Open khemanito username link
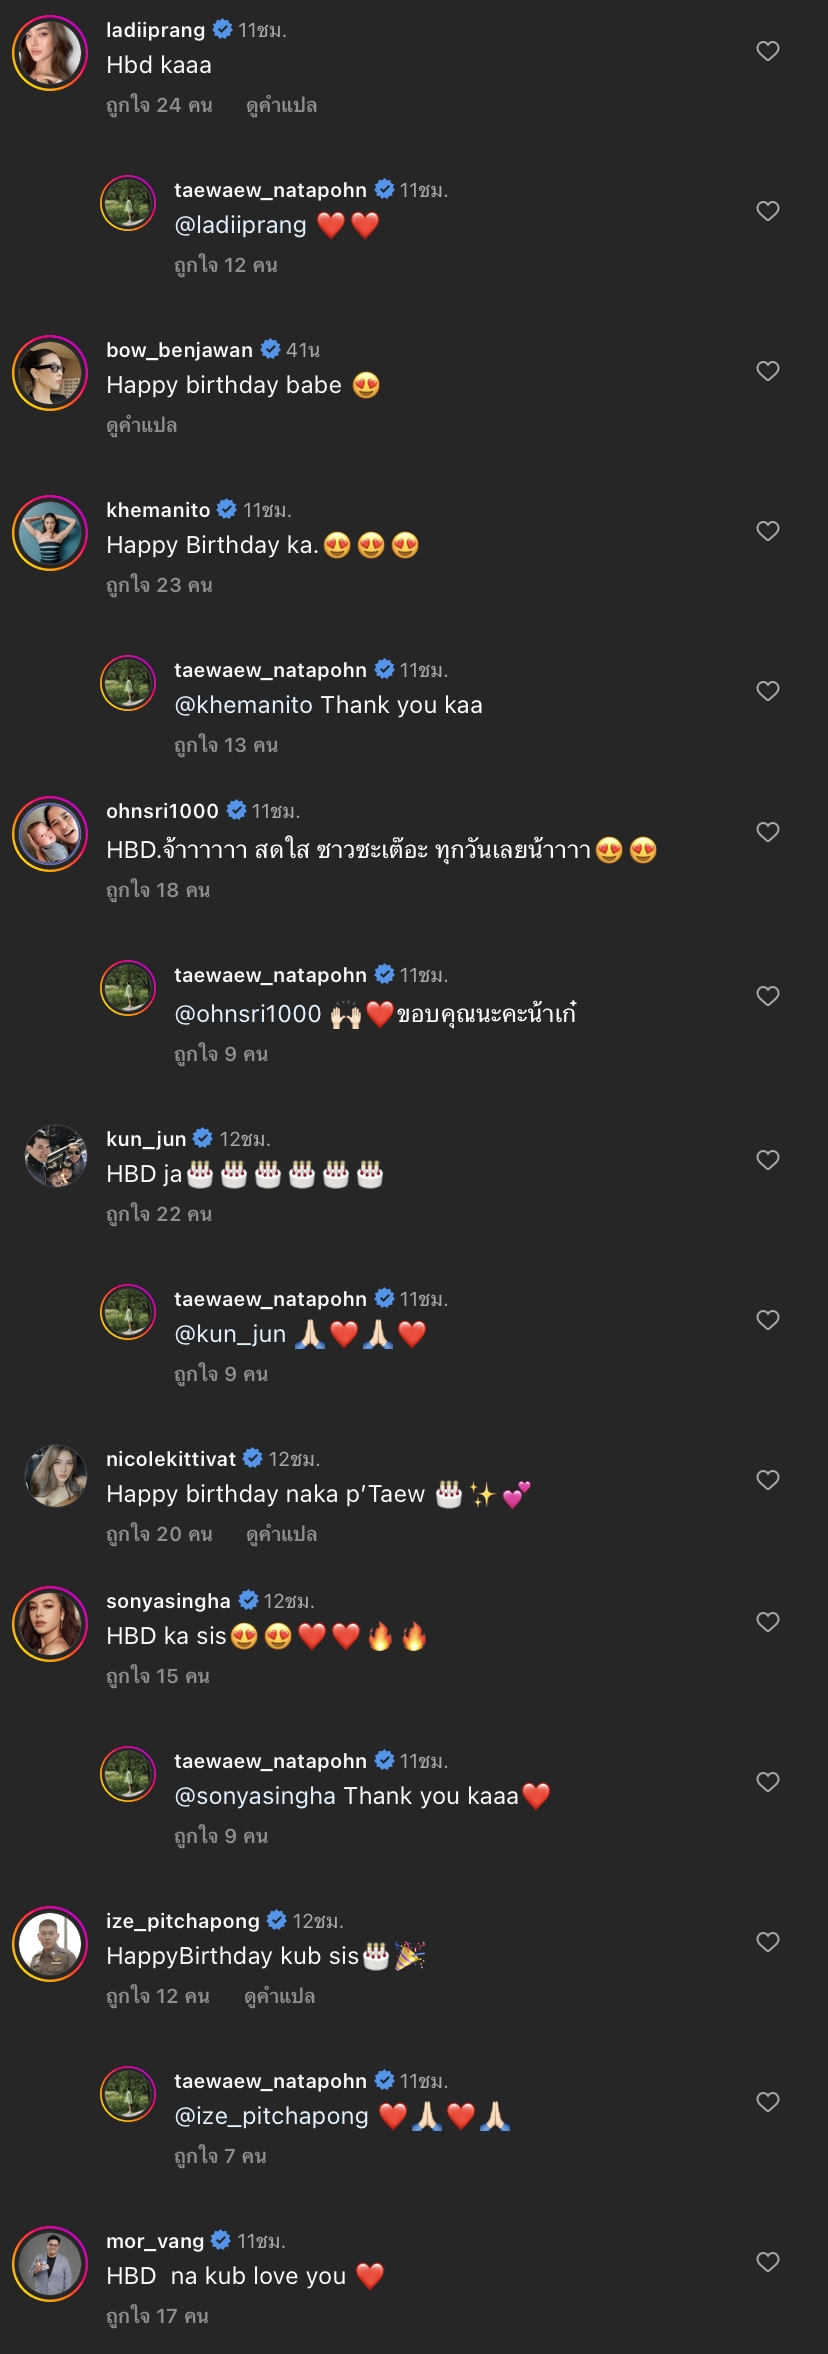 [158, 510]
